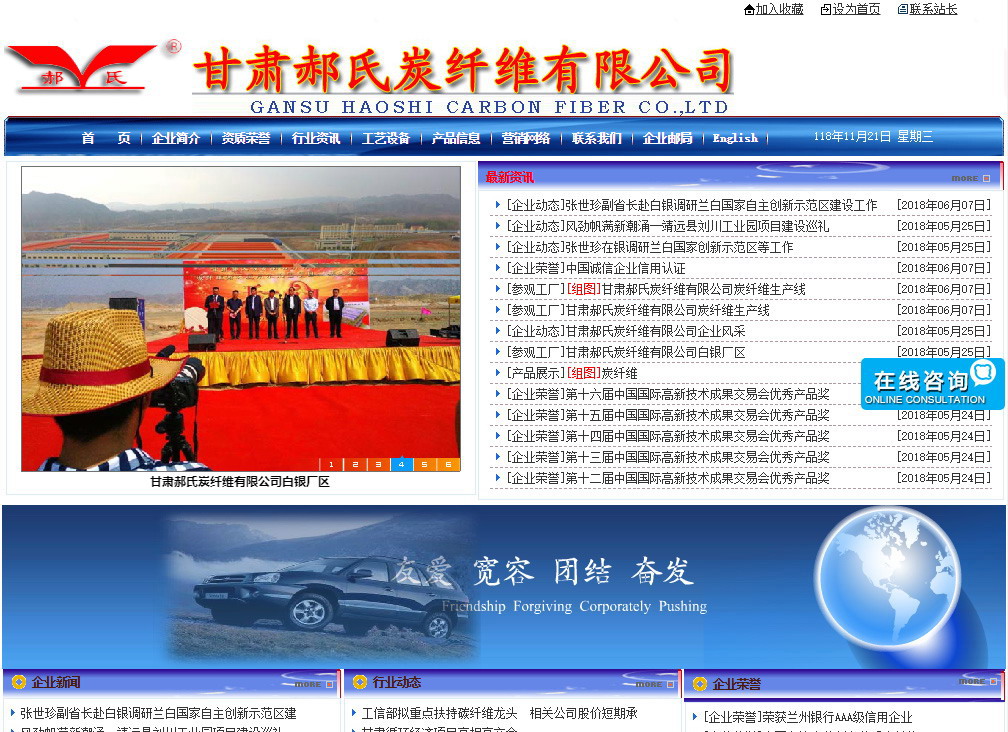Open the 营销网络 menu item
This screenshot has width=1008, height=732.
click(526, 138)
